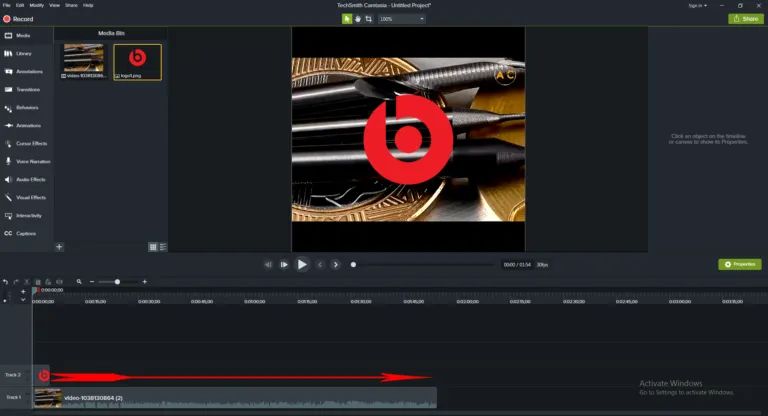Open the Modify menu
The width and height of the screenshot is (768, 416).
click(x=37, y=5)
